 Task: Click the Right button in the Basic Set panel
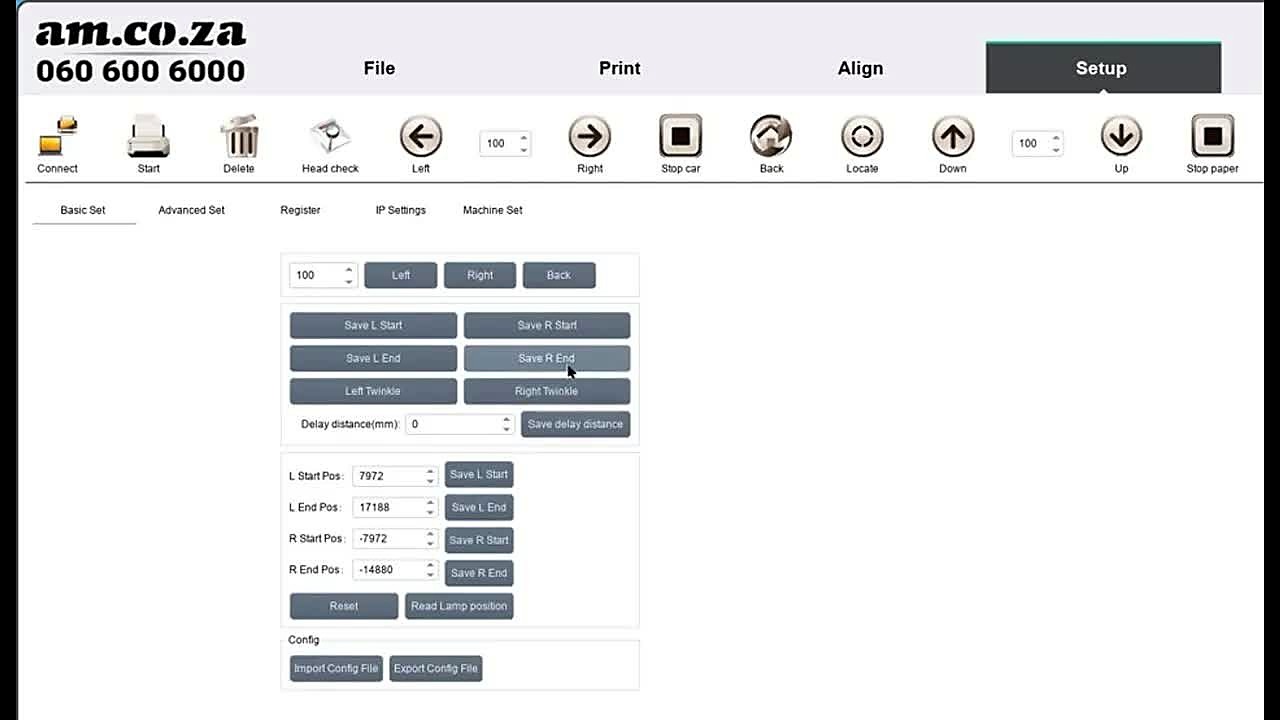(480, 275)
